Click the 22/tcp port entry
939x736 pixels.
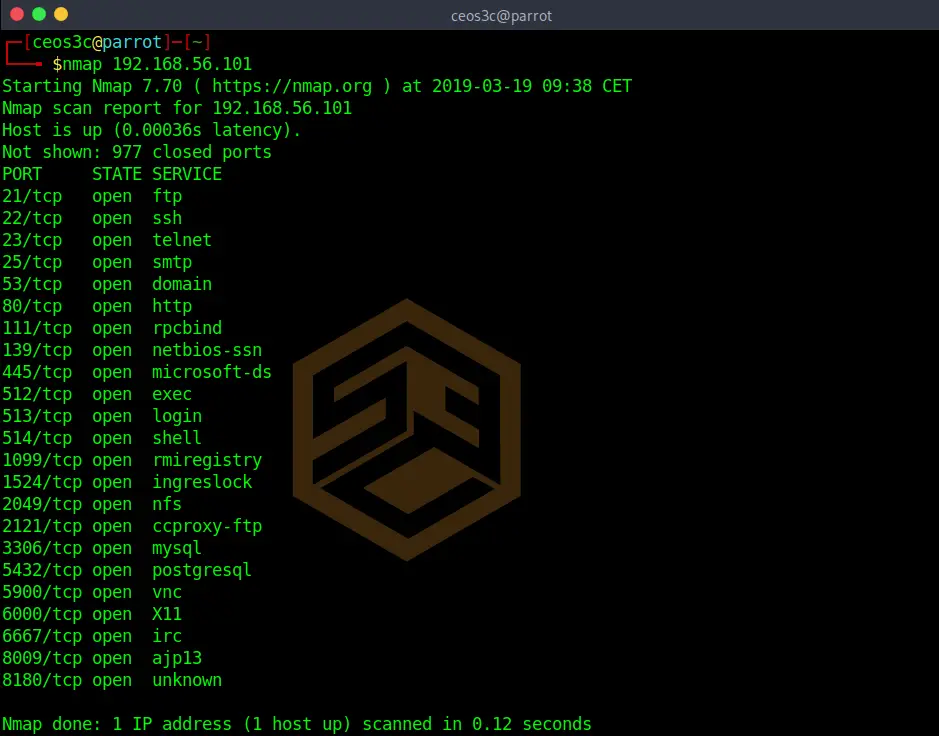pyautogui.click(x=32, y=219)
